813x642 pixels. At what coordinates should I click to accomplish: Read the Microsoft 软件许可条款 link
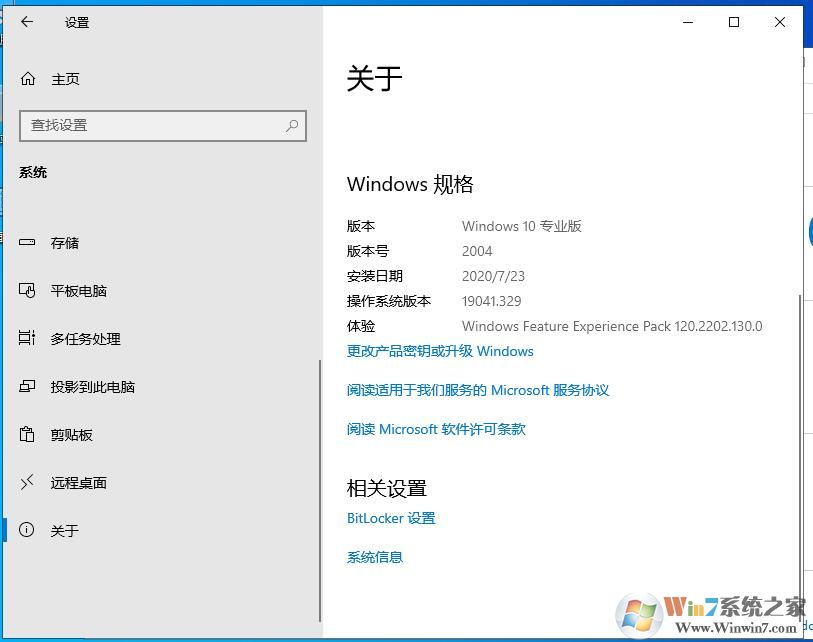[x=436, y=429]
